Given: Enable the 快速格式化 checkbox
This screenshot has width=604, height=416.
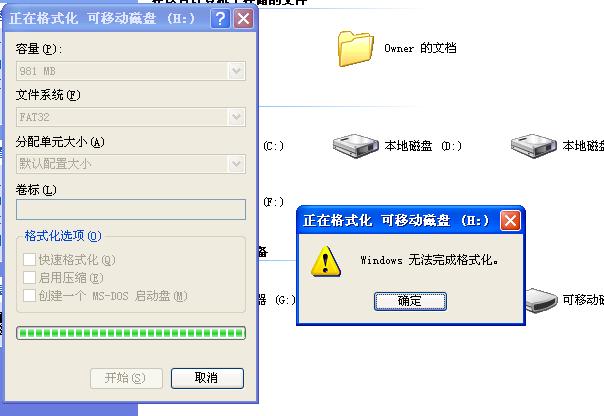Looking at the screenshot, I should pyautogui.click(x=29, y=260).
